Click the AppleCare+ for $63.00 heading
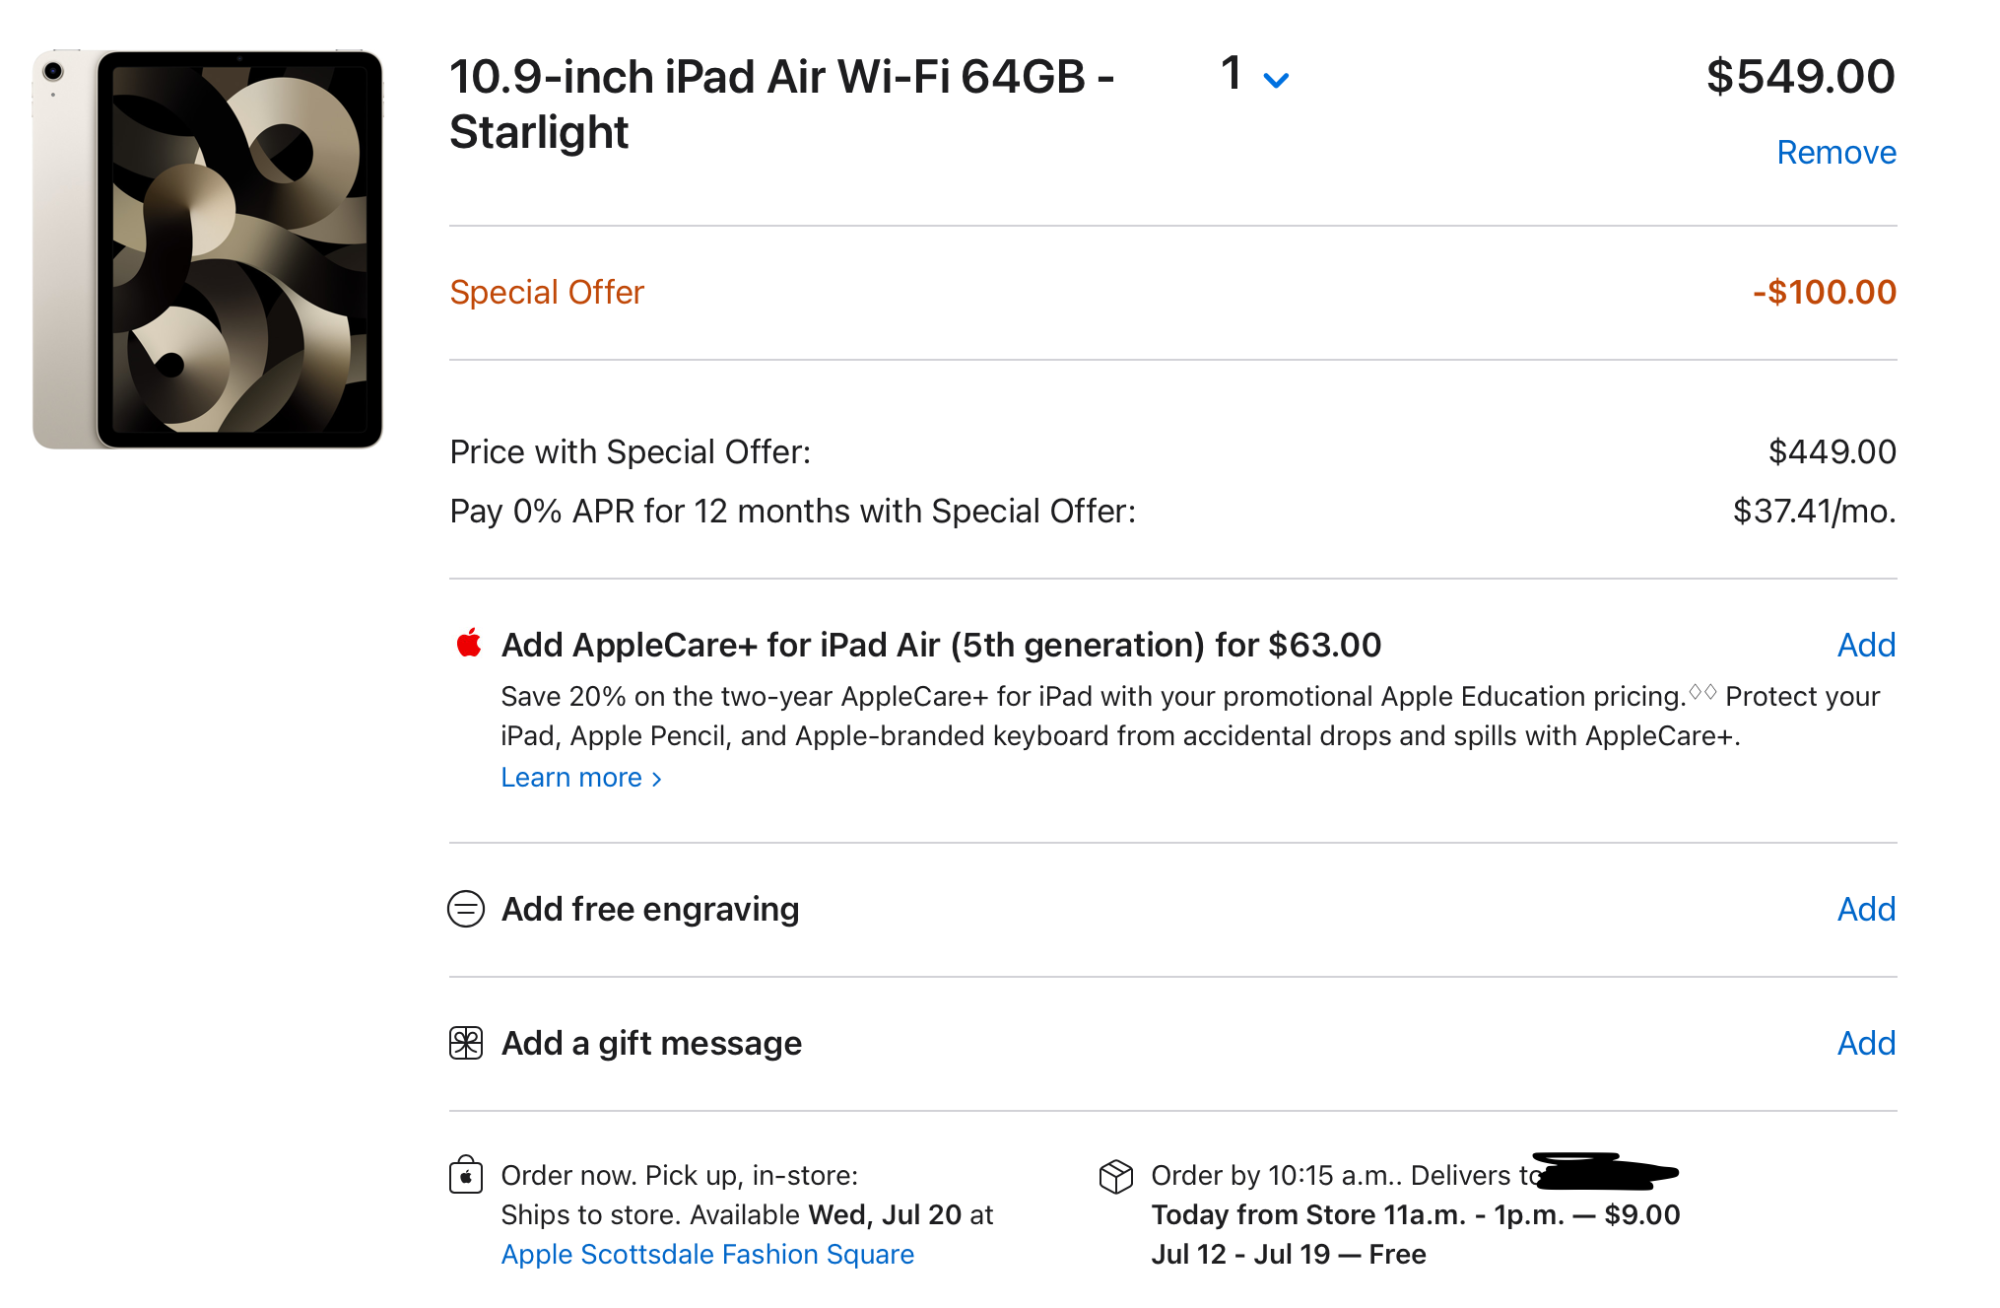Screen dimensions: 2000x1308 point(941,645)
